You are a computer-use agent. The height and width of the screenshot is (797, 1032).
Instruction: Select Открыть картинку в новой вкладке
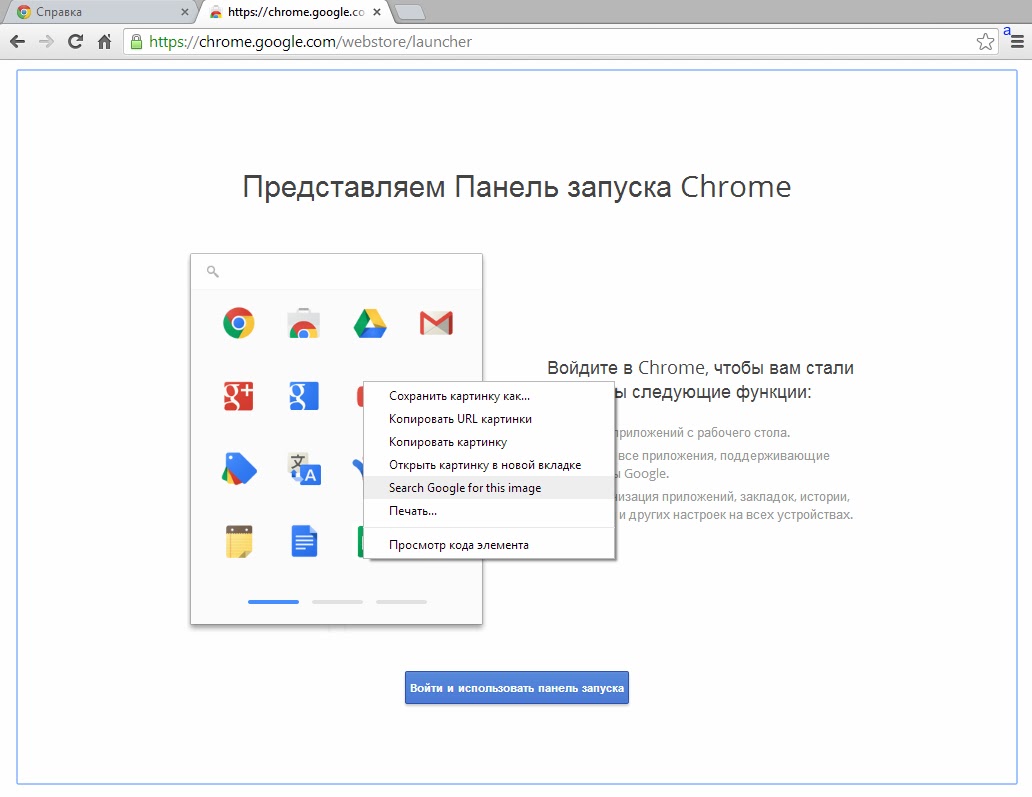[489, 465]
